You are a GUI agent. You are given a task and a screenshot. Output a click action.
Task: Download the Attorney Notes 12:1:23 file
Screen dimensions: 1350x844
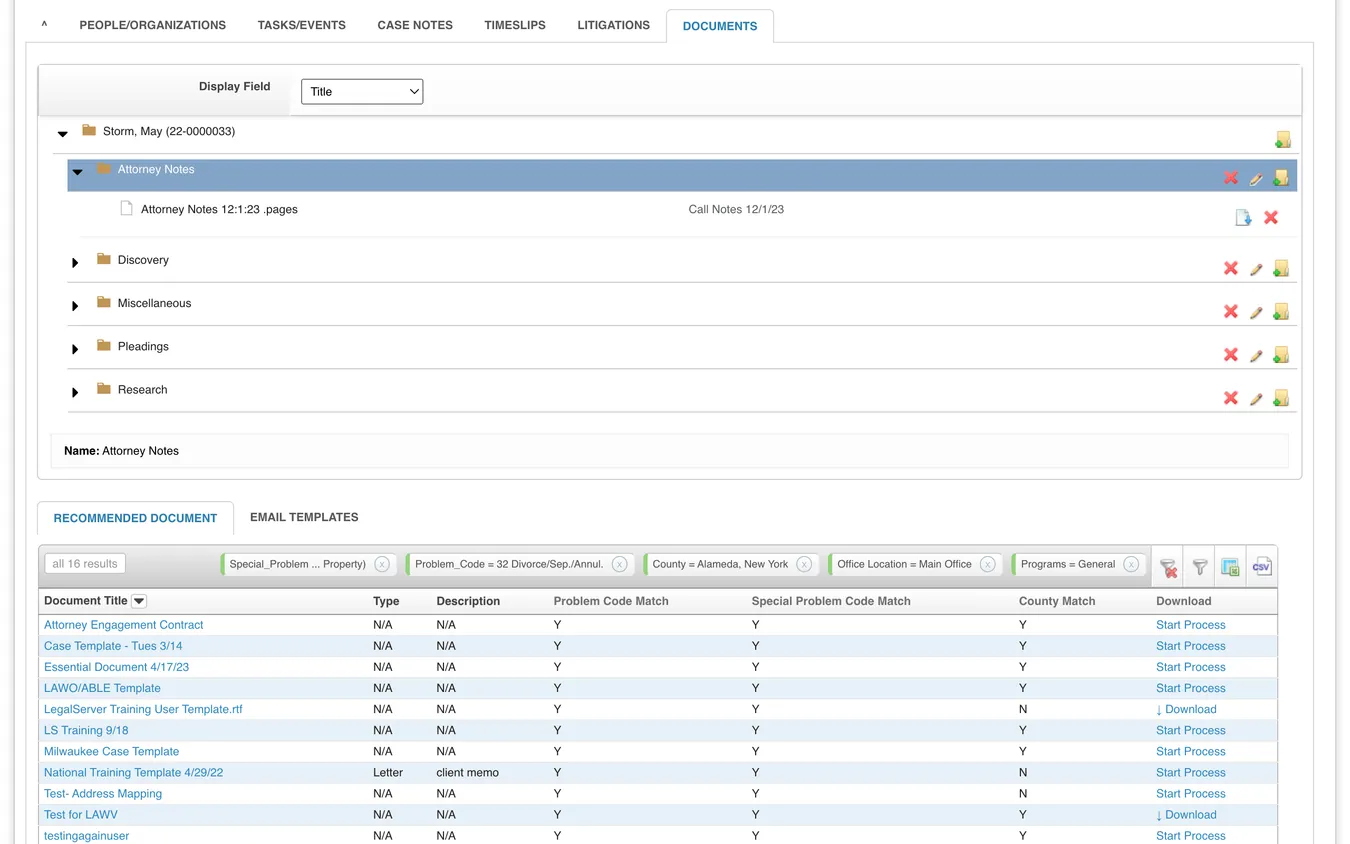1243,217
